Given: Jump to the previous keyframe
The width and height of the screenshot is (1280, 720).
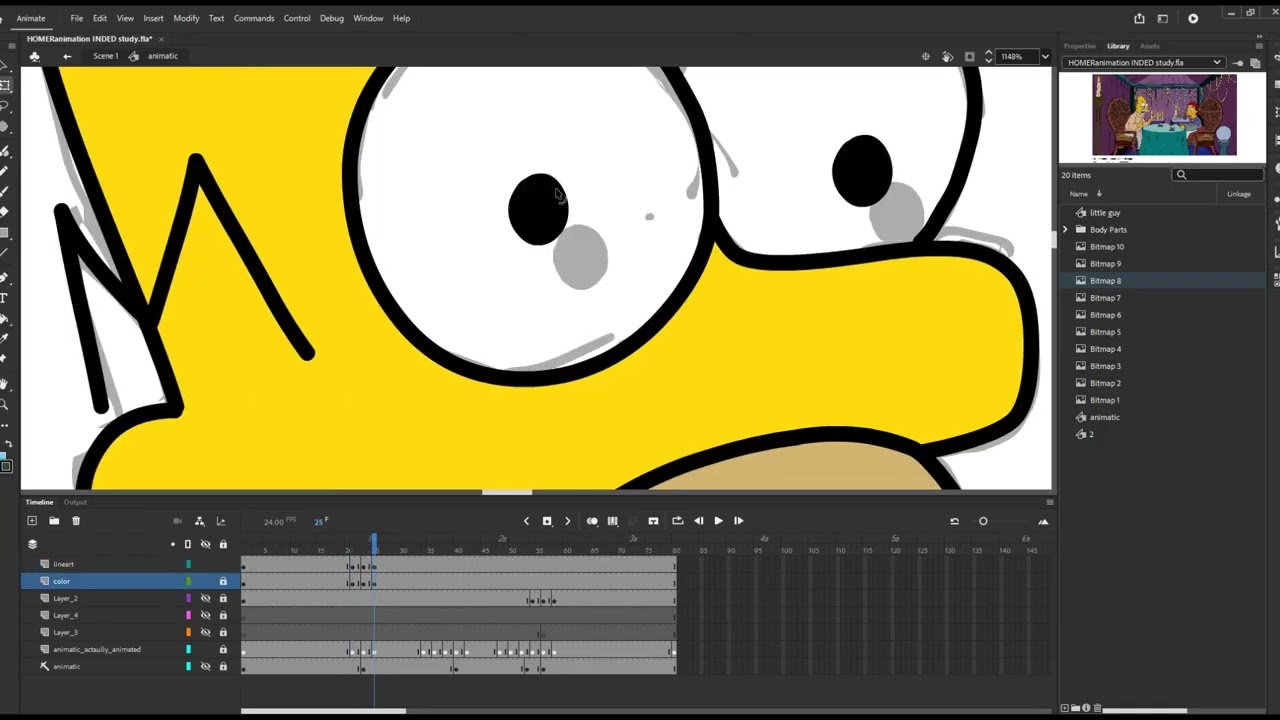Looking at the screenshot, I should click(x=526, y=521).
